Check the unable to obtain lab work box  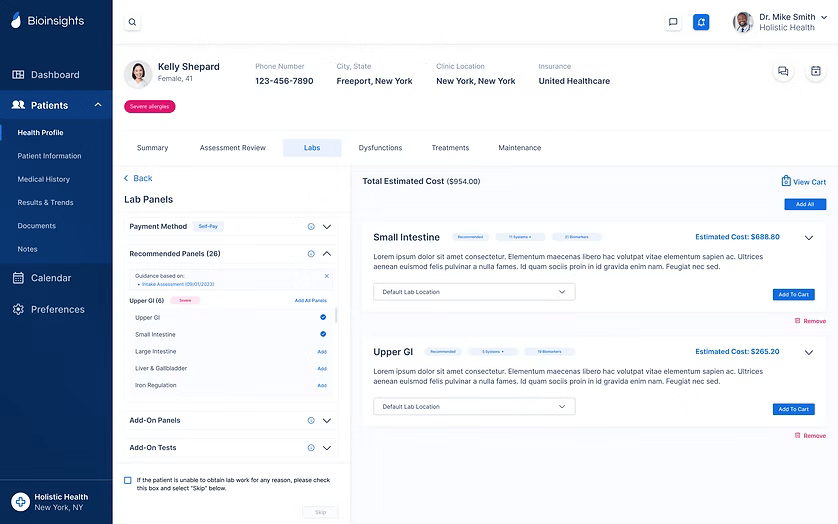coord(128,480)
